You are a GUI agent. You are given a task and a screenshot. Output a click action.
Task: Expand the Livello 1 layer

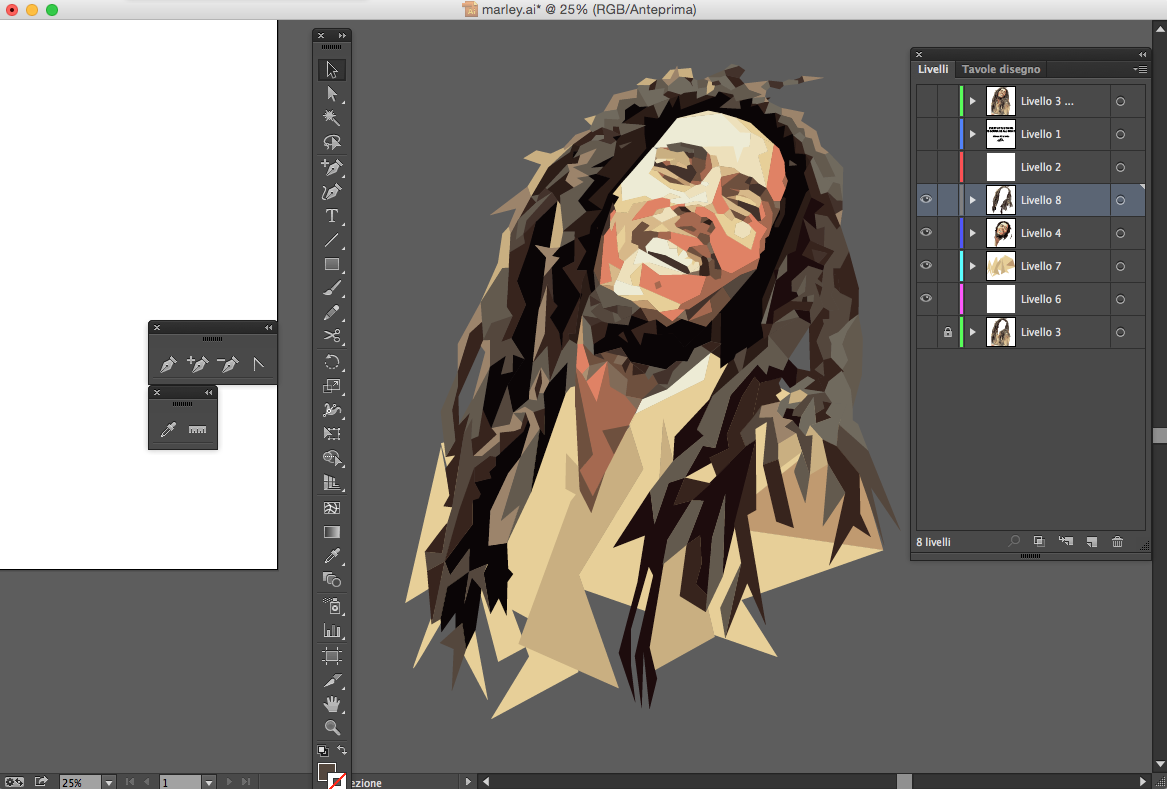coord(973,134)
